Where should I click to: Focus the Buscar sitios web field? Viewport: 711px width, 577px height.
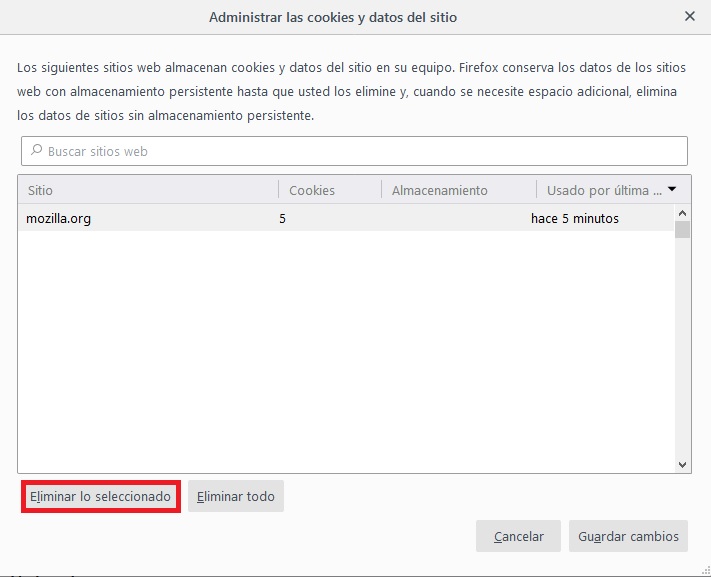(354, 151)
